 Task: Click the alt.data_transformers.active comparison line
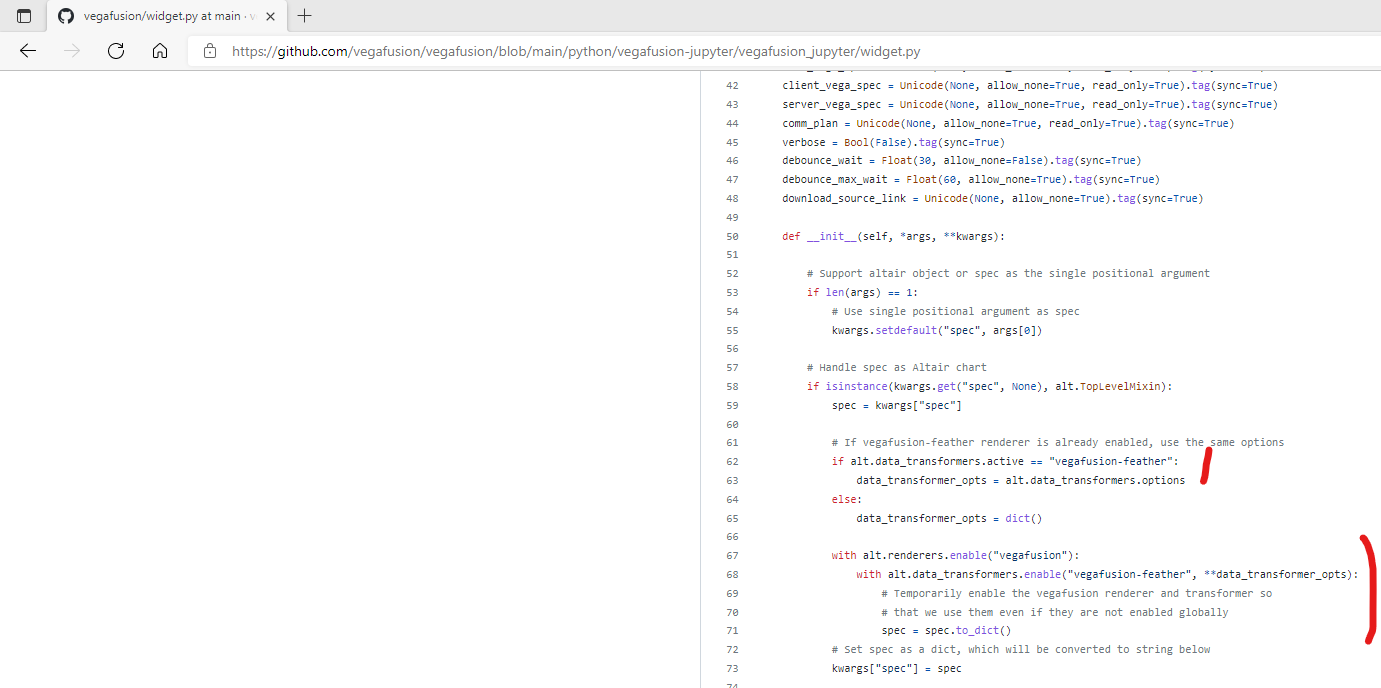(x=1005, y=461)
